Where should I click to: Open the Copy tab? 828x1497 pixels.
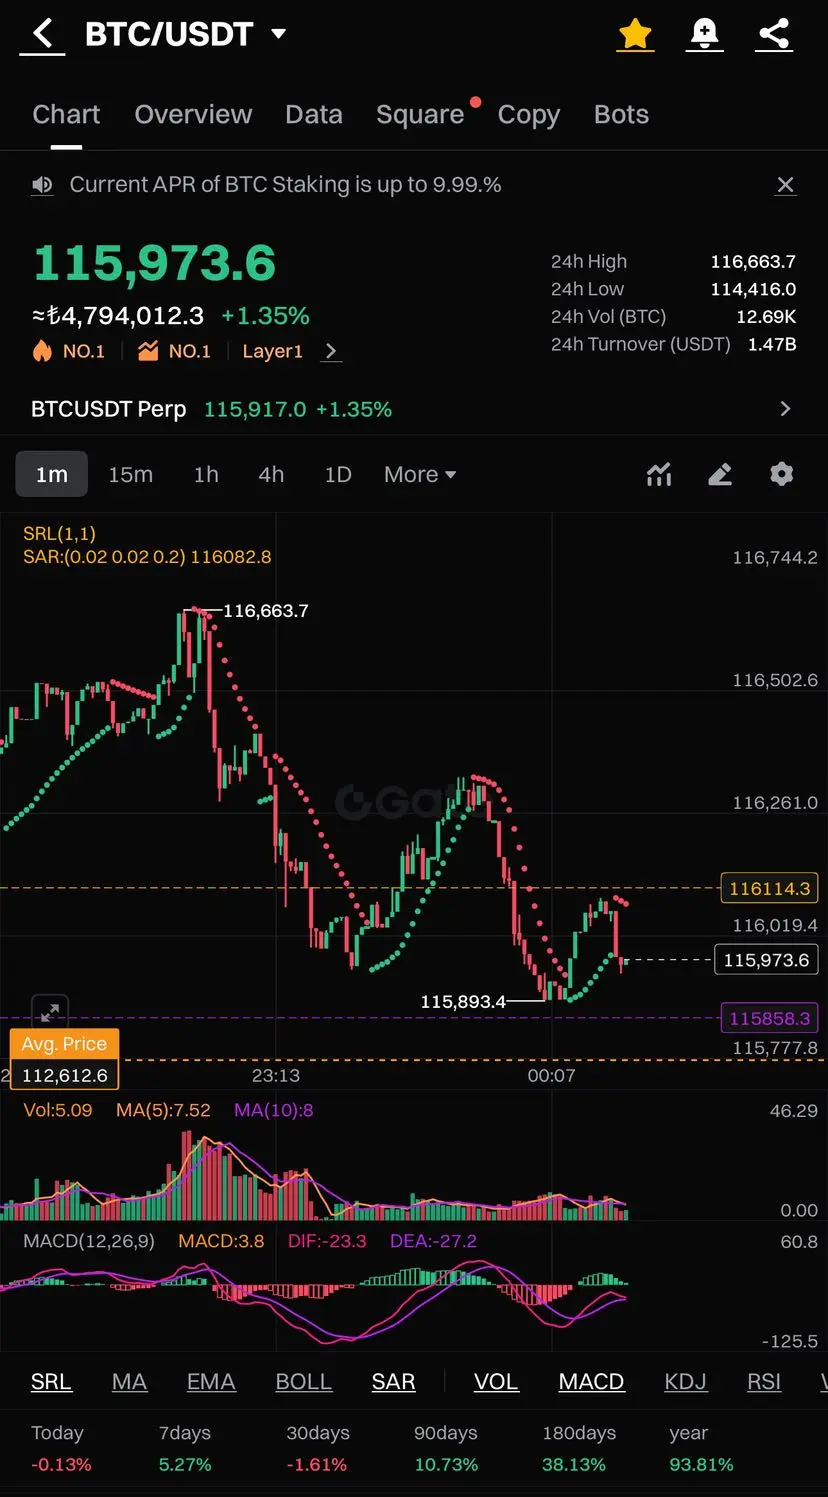click(528, 115)
